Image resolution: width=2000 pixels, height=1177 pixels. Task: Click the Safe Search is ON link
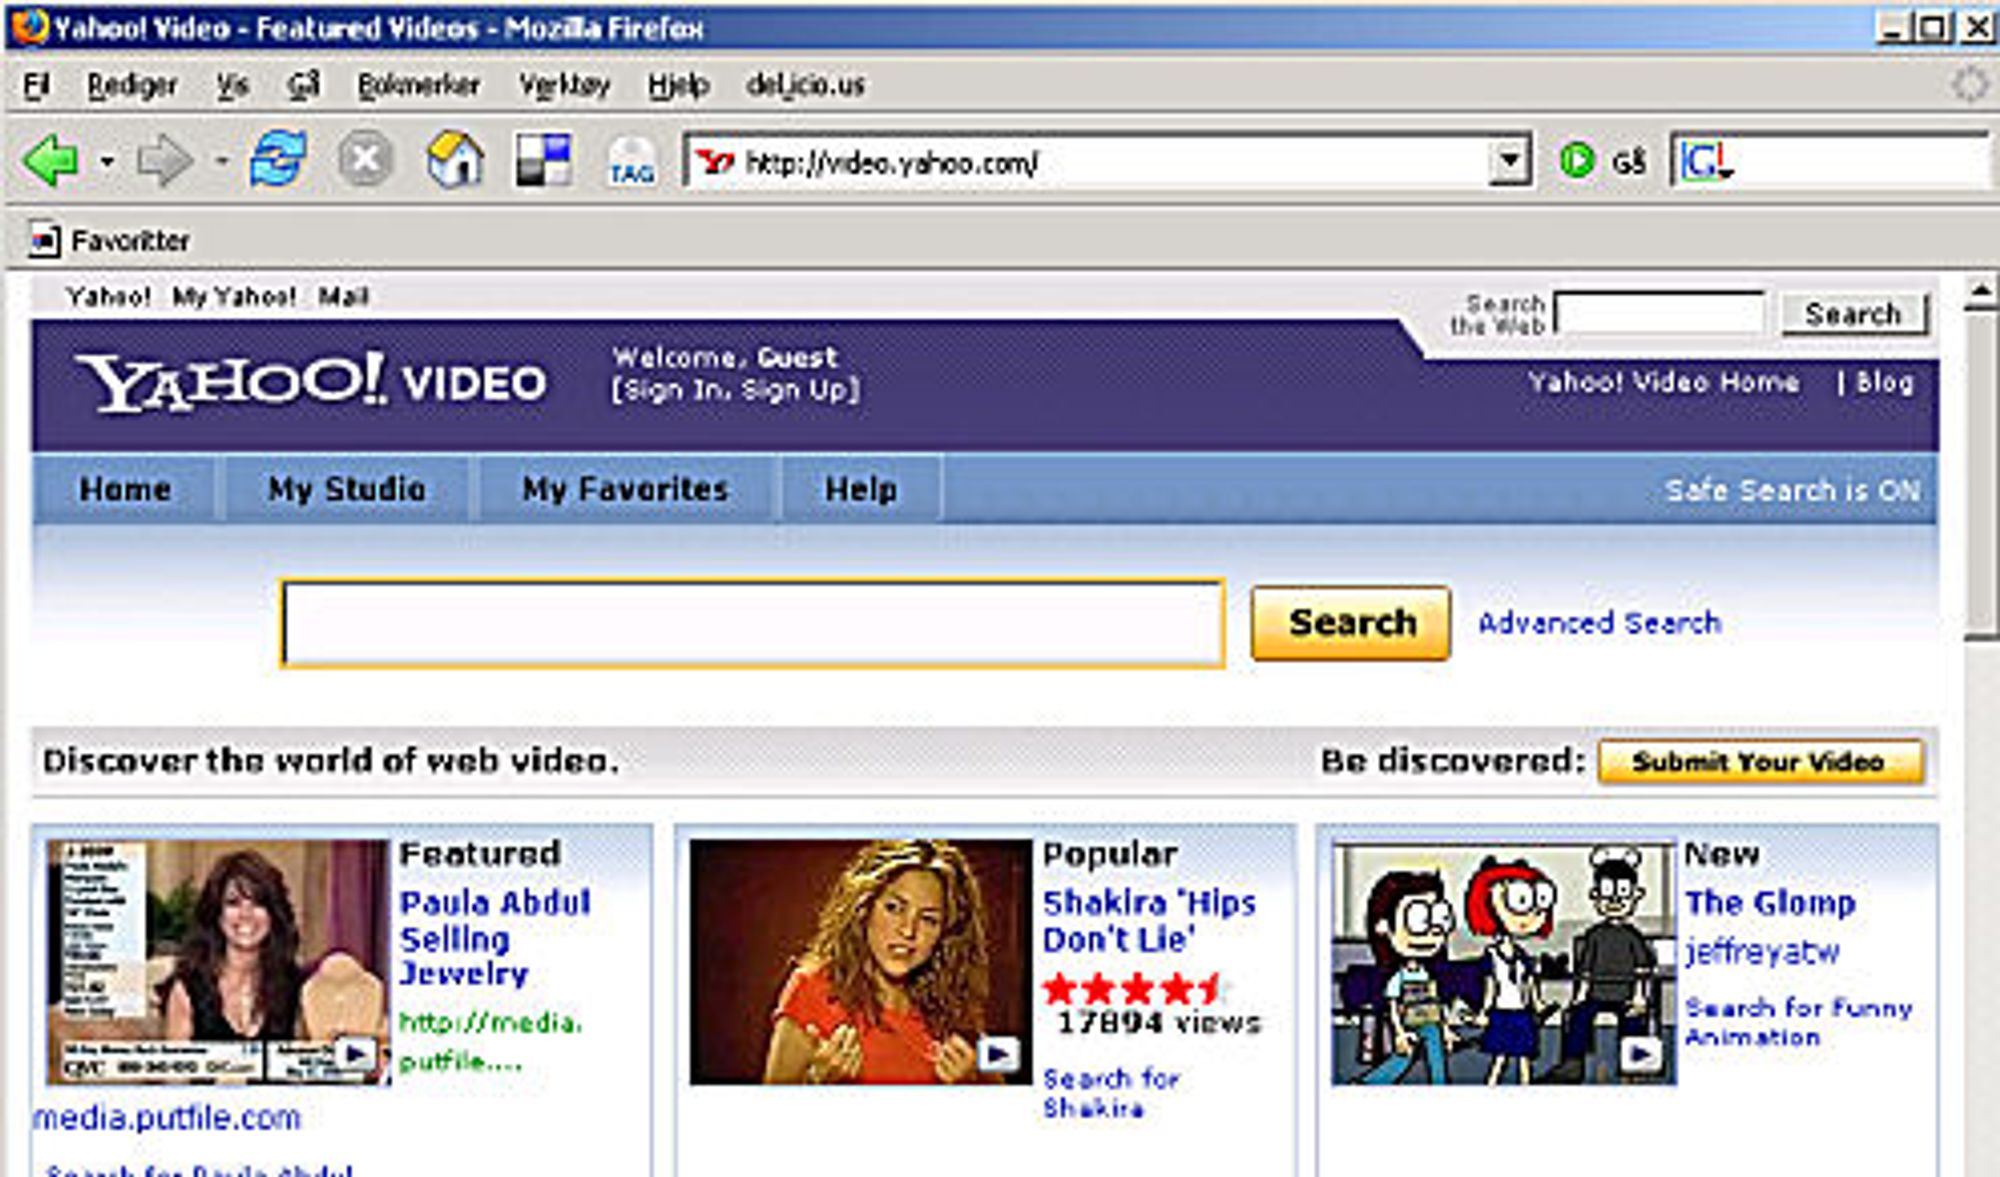[1792, 490]
